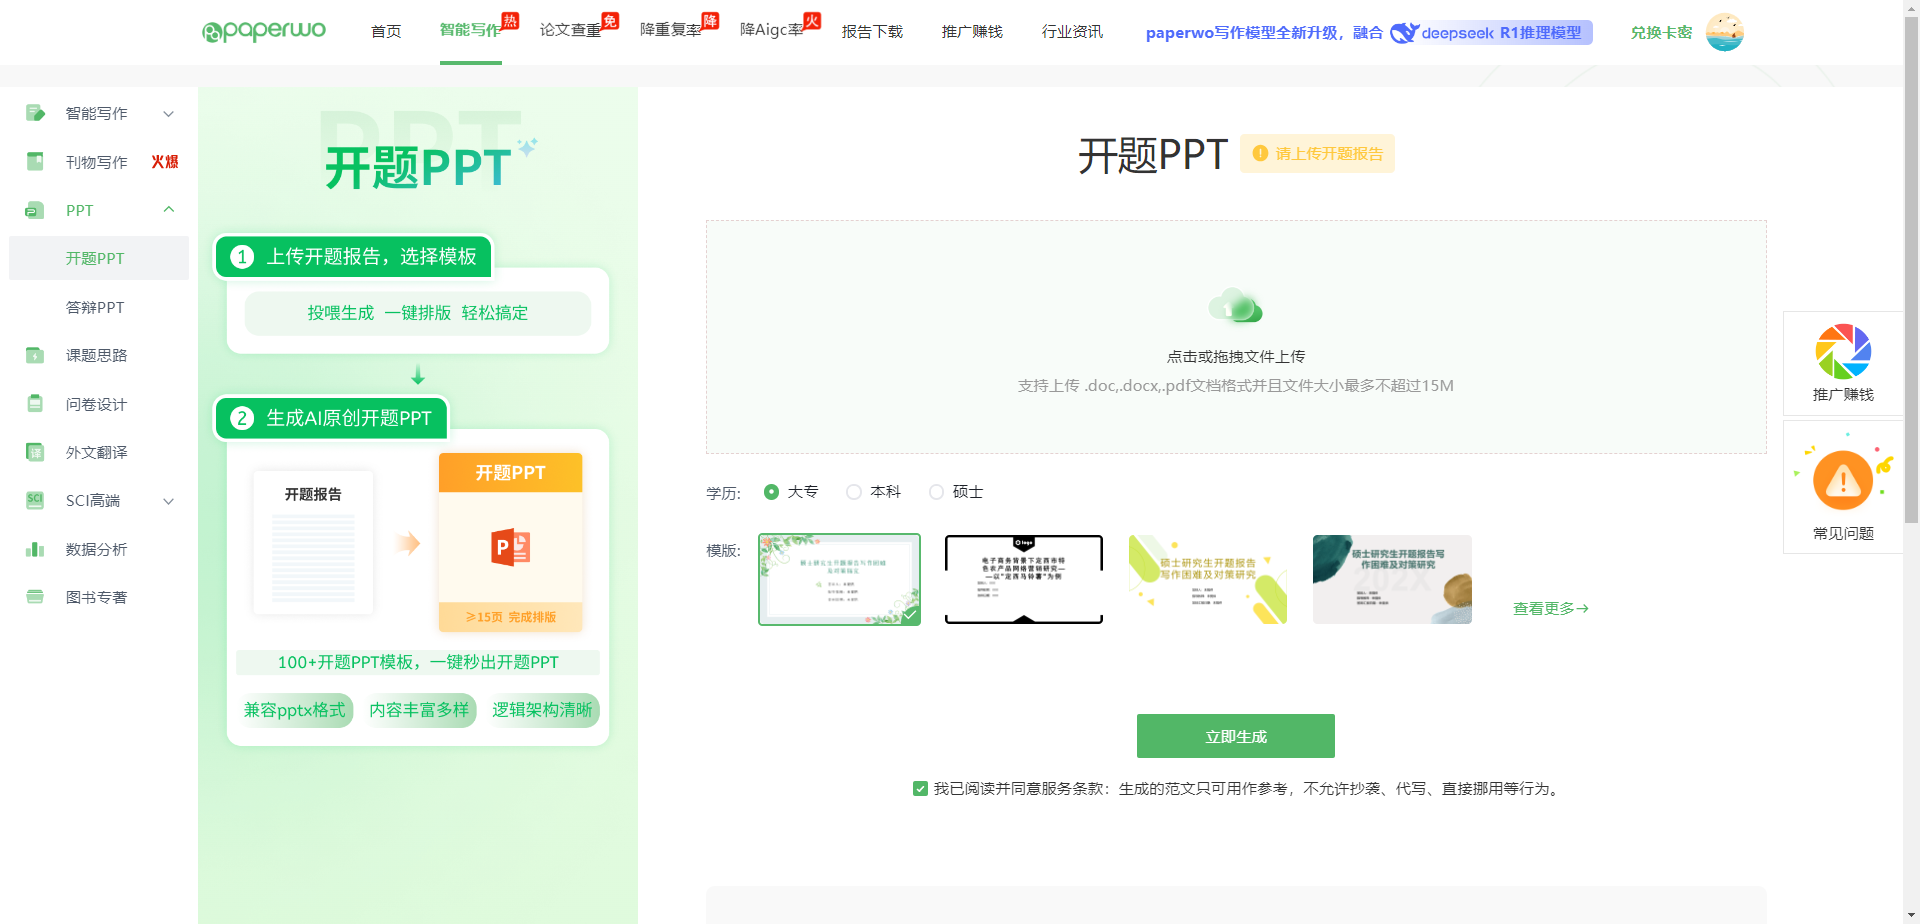Click the cloud upload icon
Viewport: 1920px width, 924px height.
(1235, 307)
